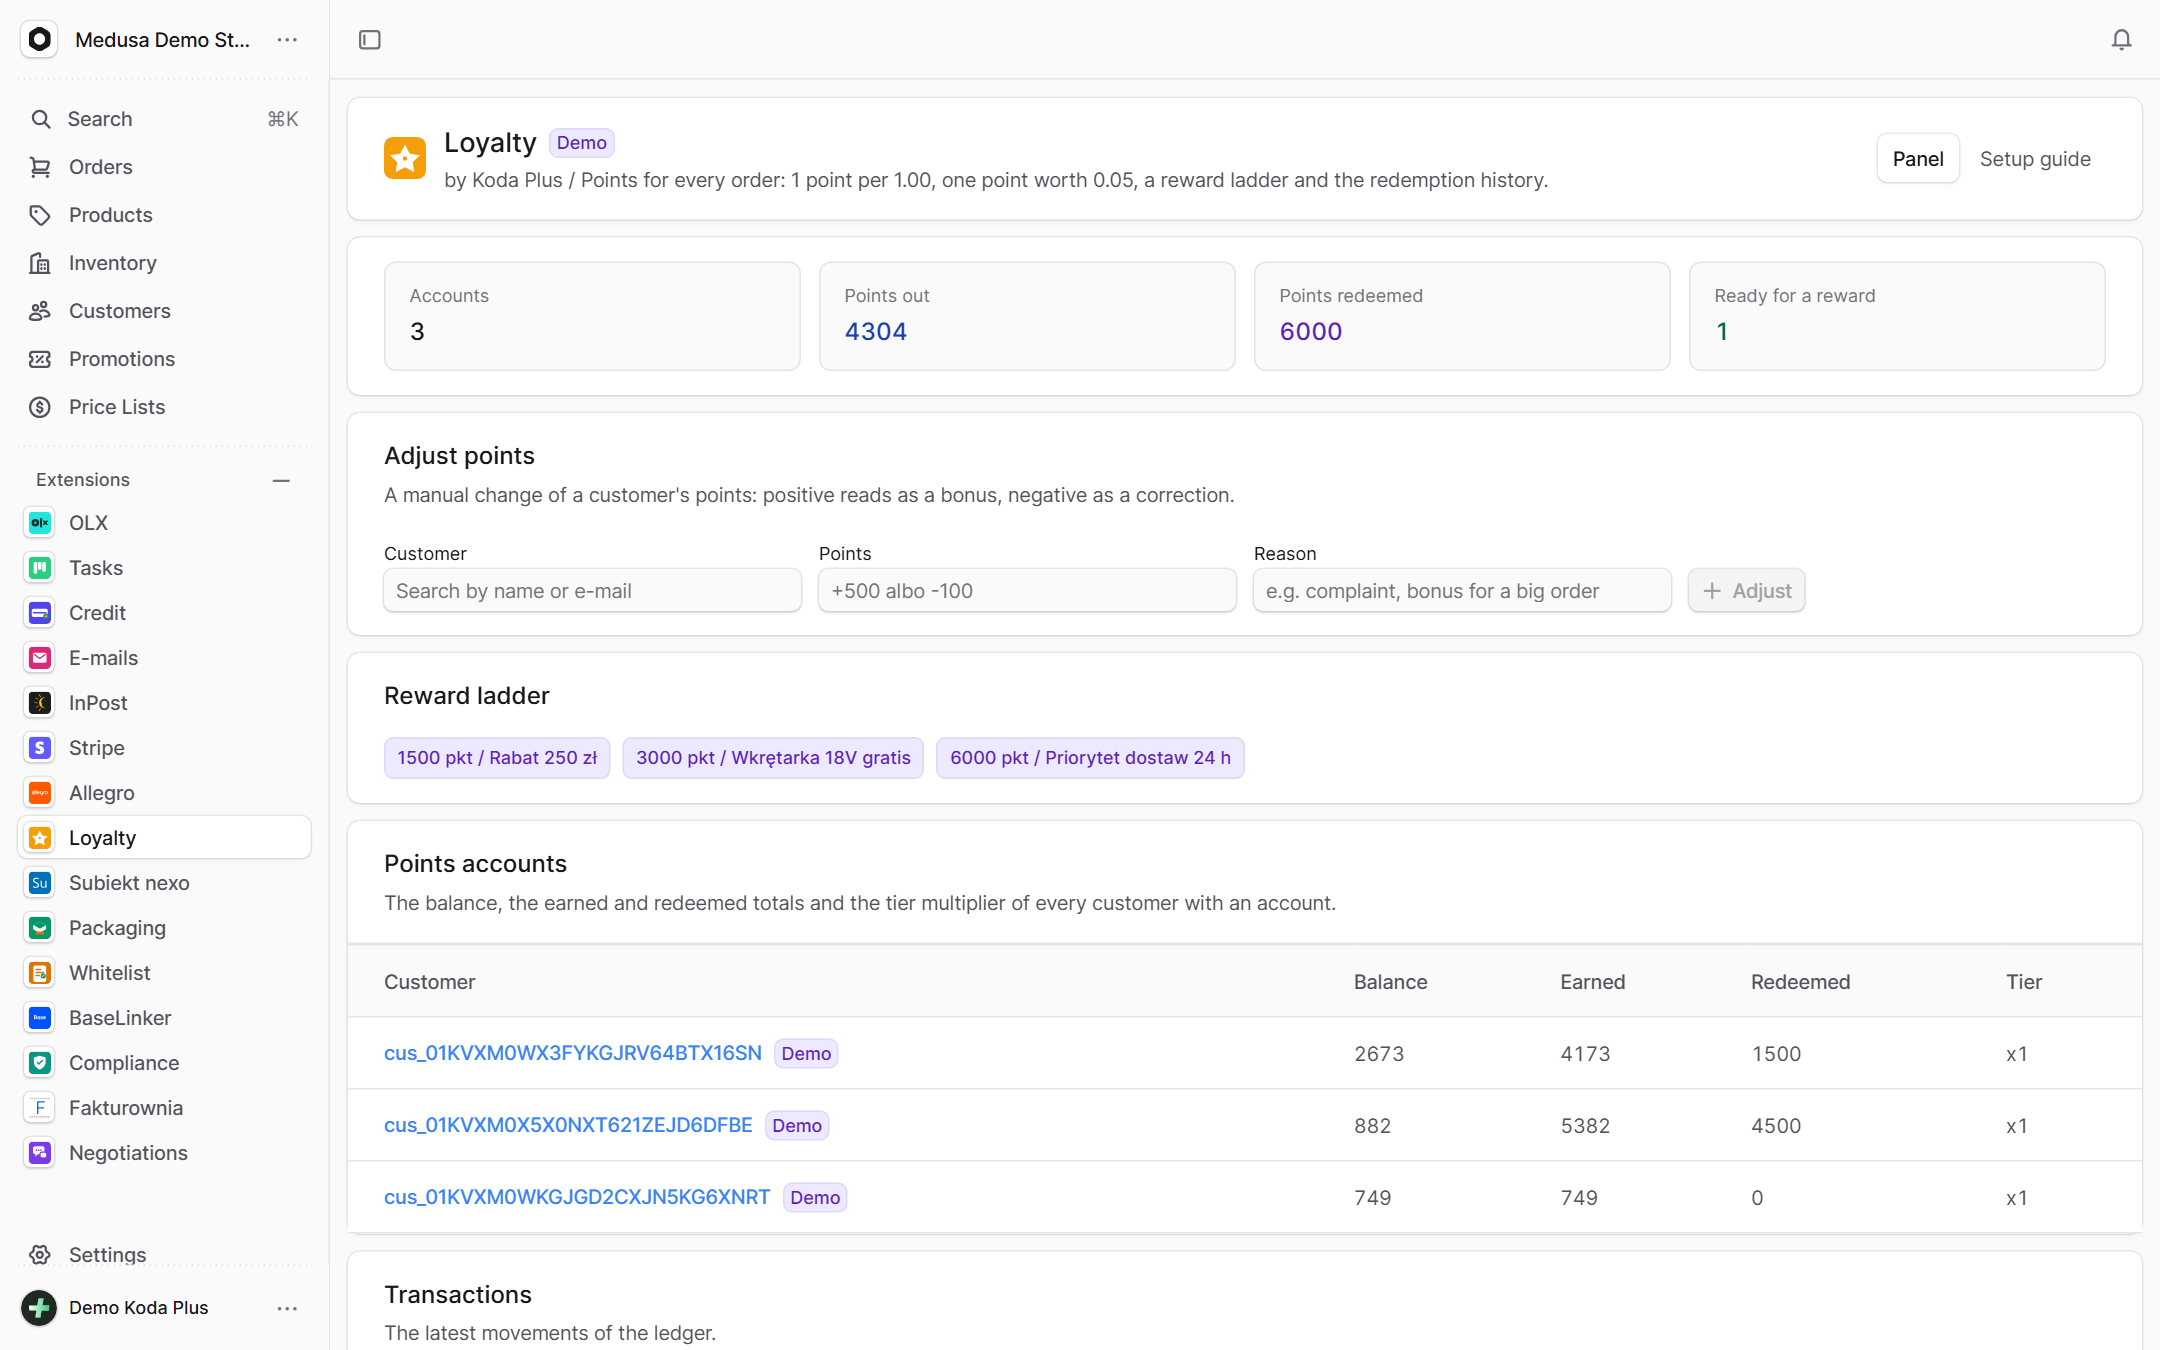This screenshot has height=1350, width=2160.
Task: Open the Search field in sidebar
Action: tap(165, 119)
